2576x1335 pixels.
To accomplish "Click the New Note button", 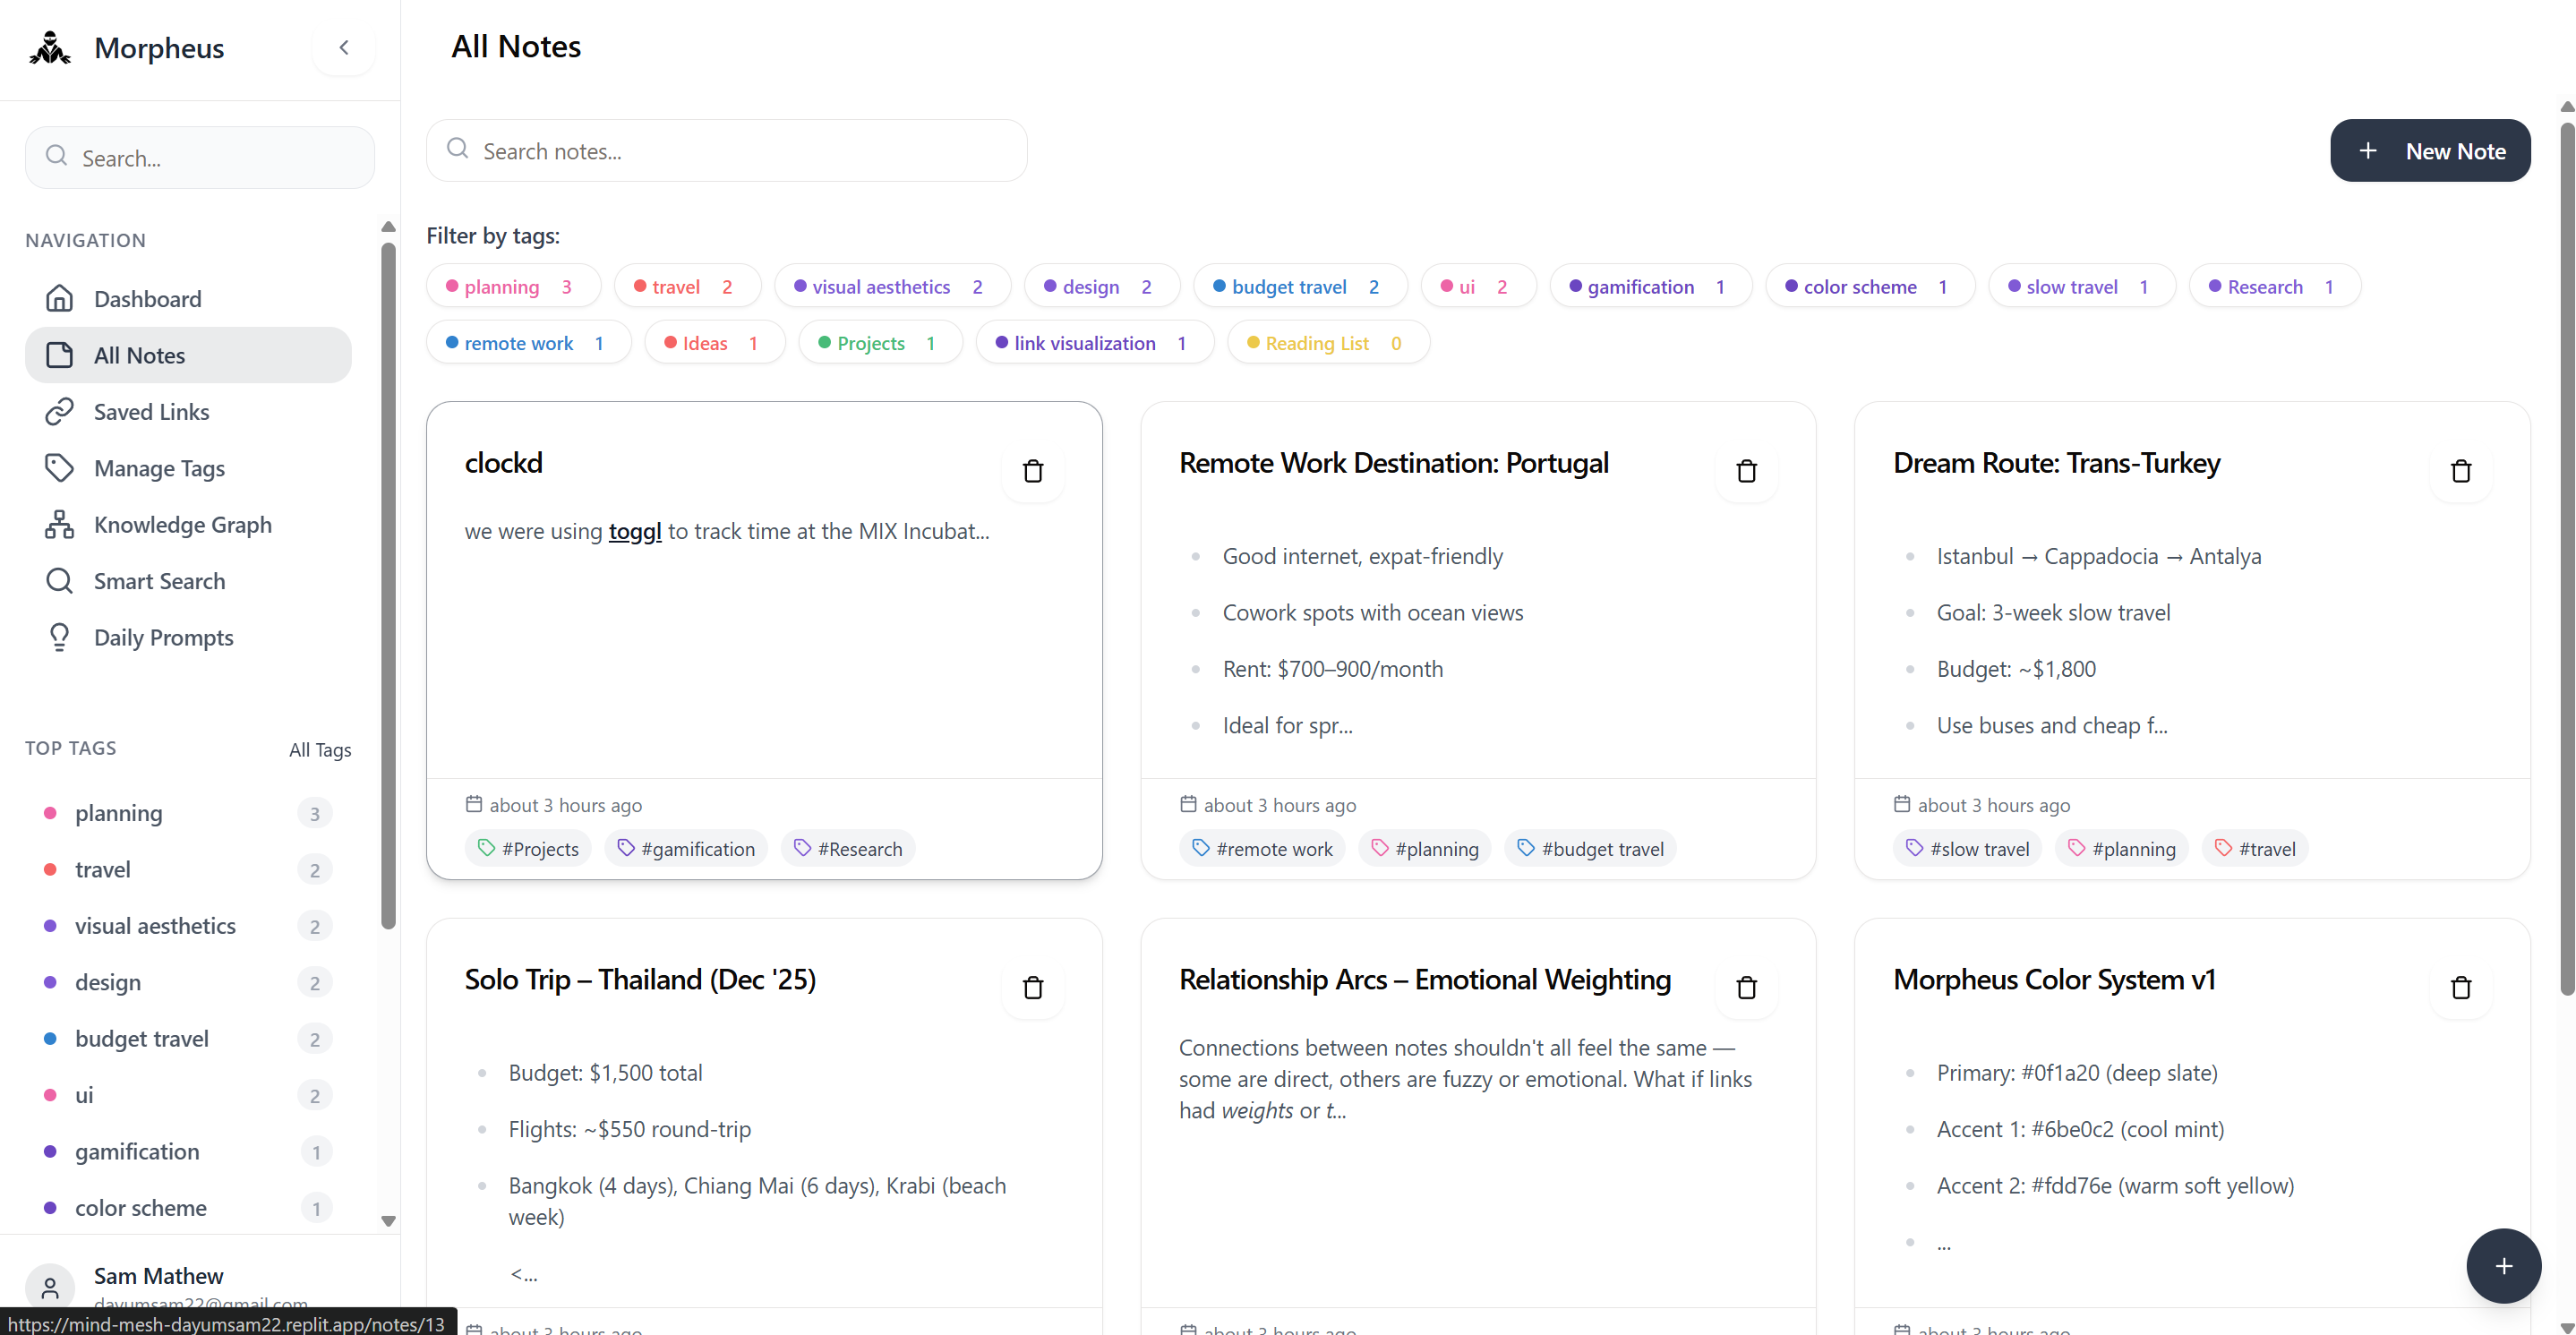I will click(2429, 151).
